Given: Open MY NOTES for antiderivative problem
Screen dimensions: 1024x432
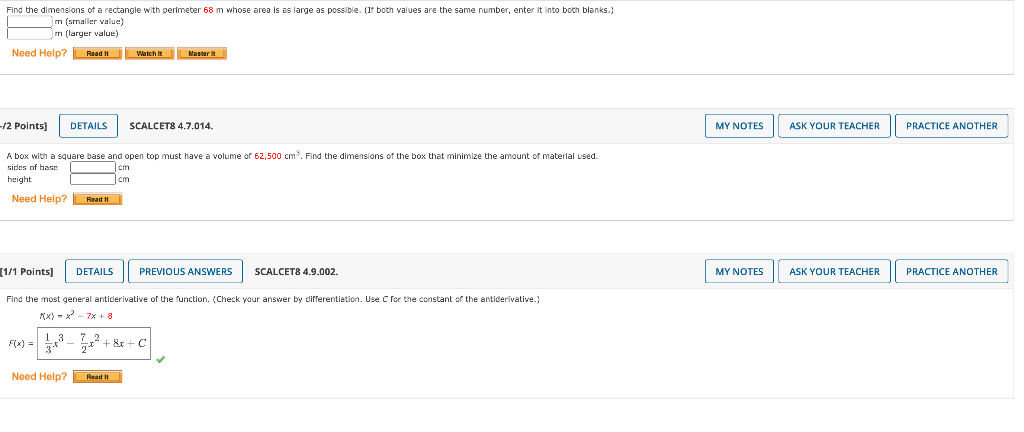Looking at the screenshot, I should [739, 271].
